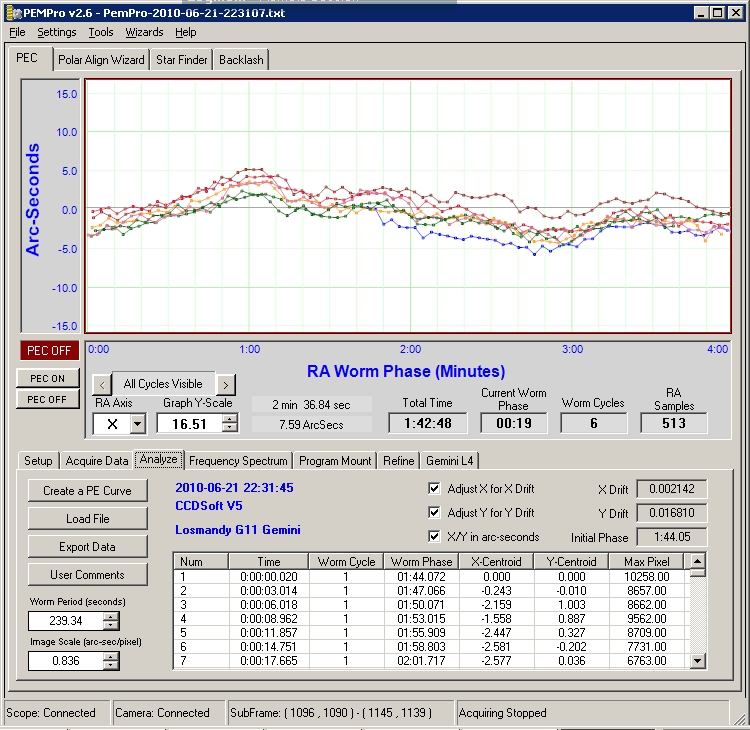Open the Tools menu
750x730 pixels.
coord(100,32)
